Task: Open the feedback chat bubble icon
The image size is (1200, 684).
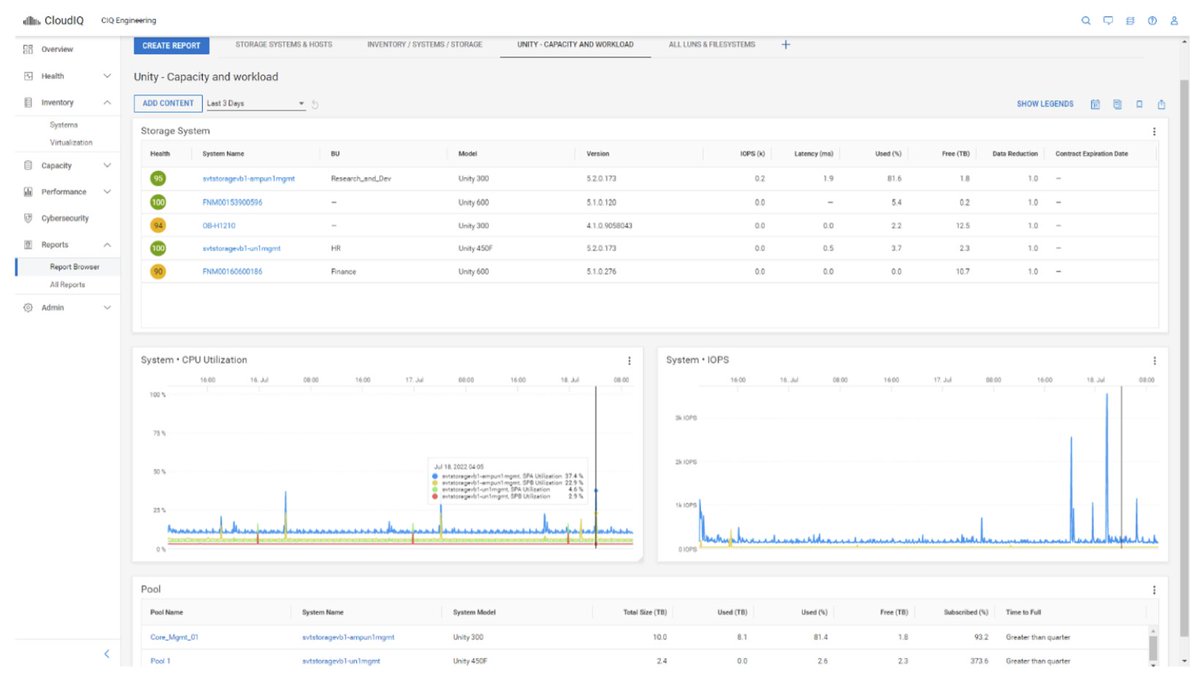Action: pyautogui.click(x=1108, y=20)
